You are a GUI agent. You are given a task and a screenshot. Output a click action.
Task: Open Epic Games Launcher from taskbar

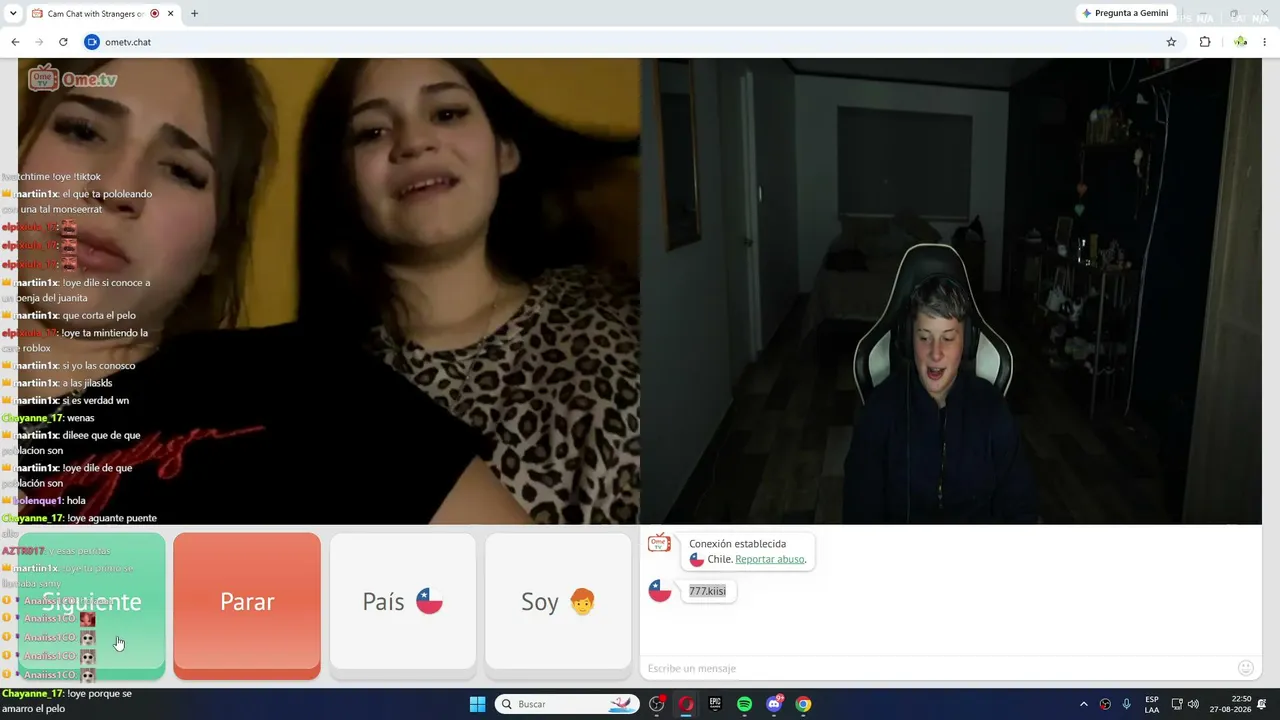715,704
